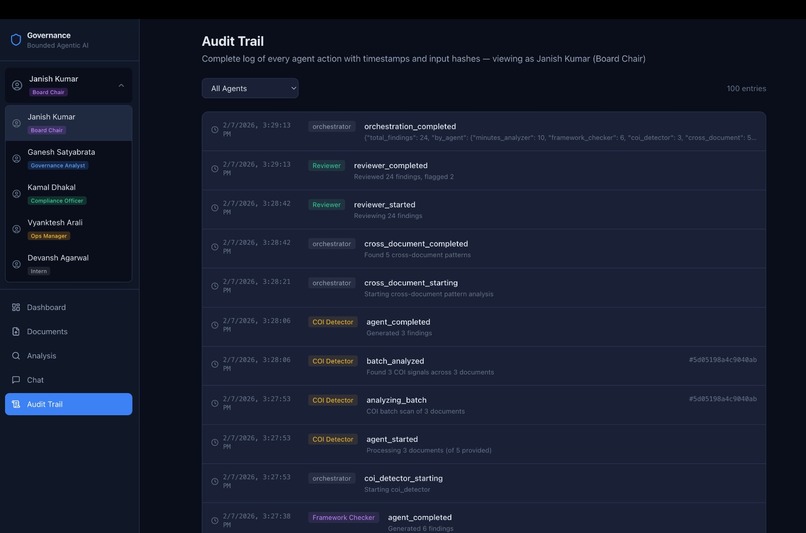Image resolution: width=806 pixels, height=533 pixels.
Task: Click the Governance Analyst role badge
Action: tap(58, 166)
